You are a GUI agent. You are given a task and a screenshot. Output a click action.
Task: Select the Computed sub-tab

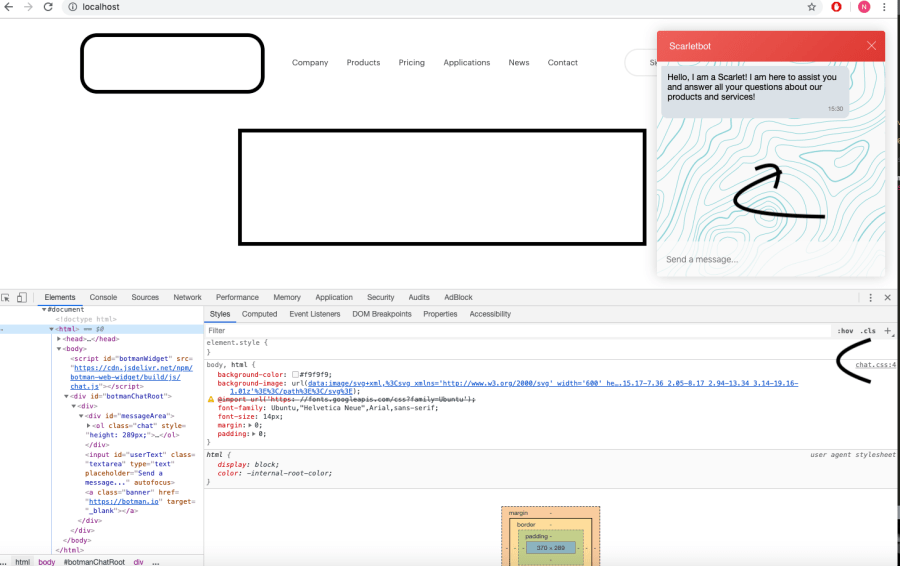coord(259,314)
